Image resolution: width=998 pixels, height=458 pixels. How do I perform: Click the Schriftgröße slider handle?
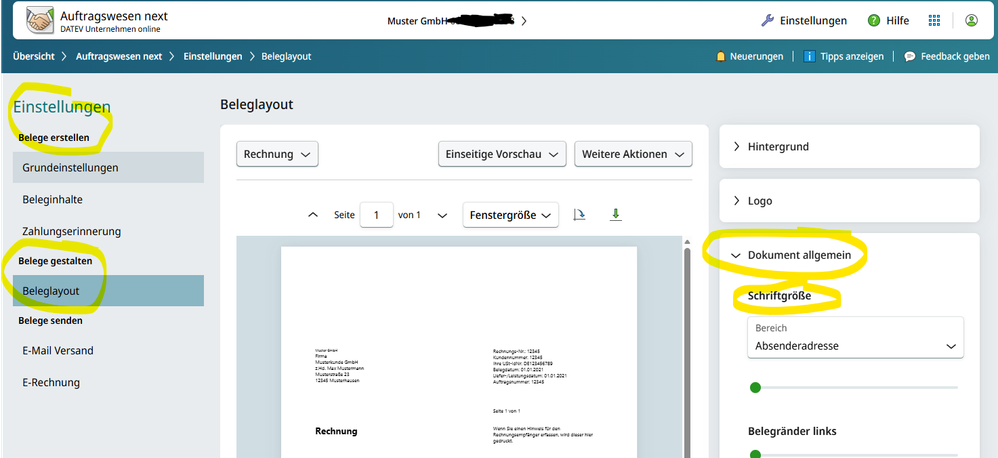(755, 387)
